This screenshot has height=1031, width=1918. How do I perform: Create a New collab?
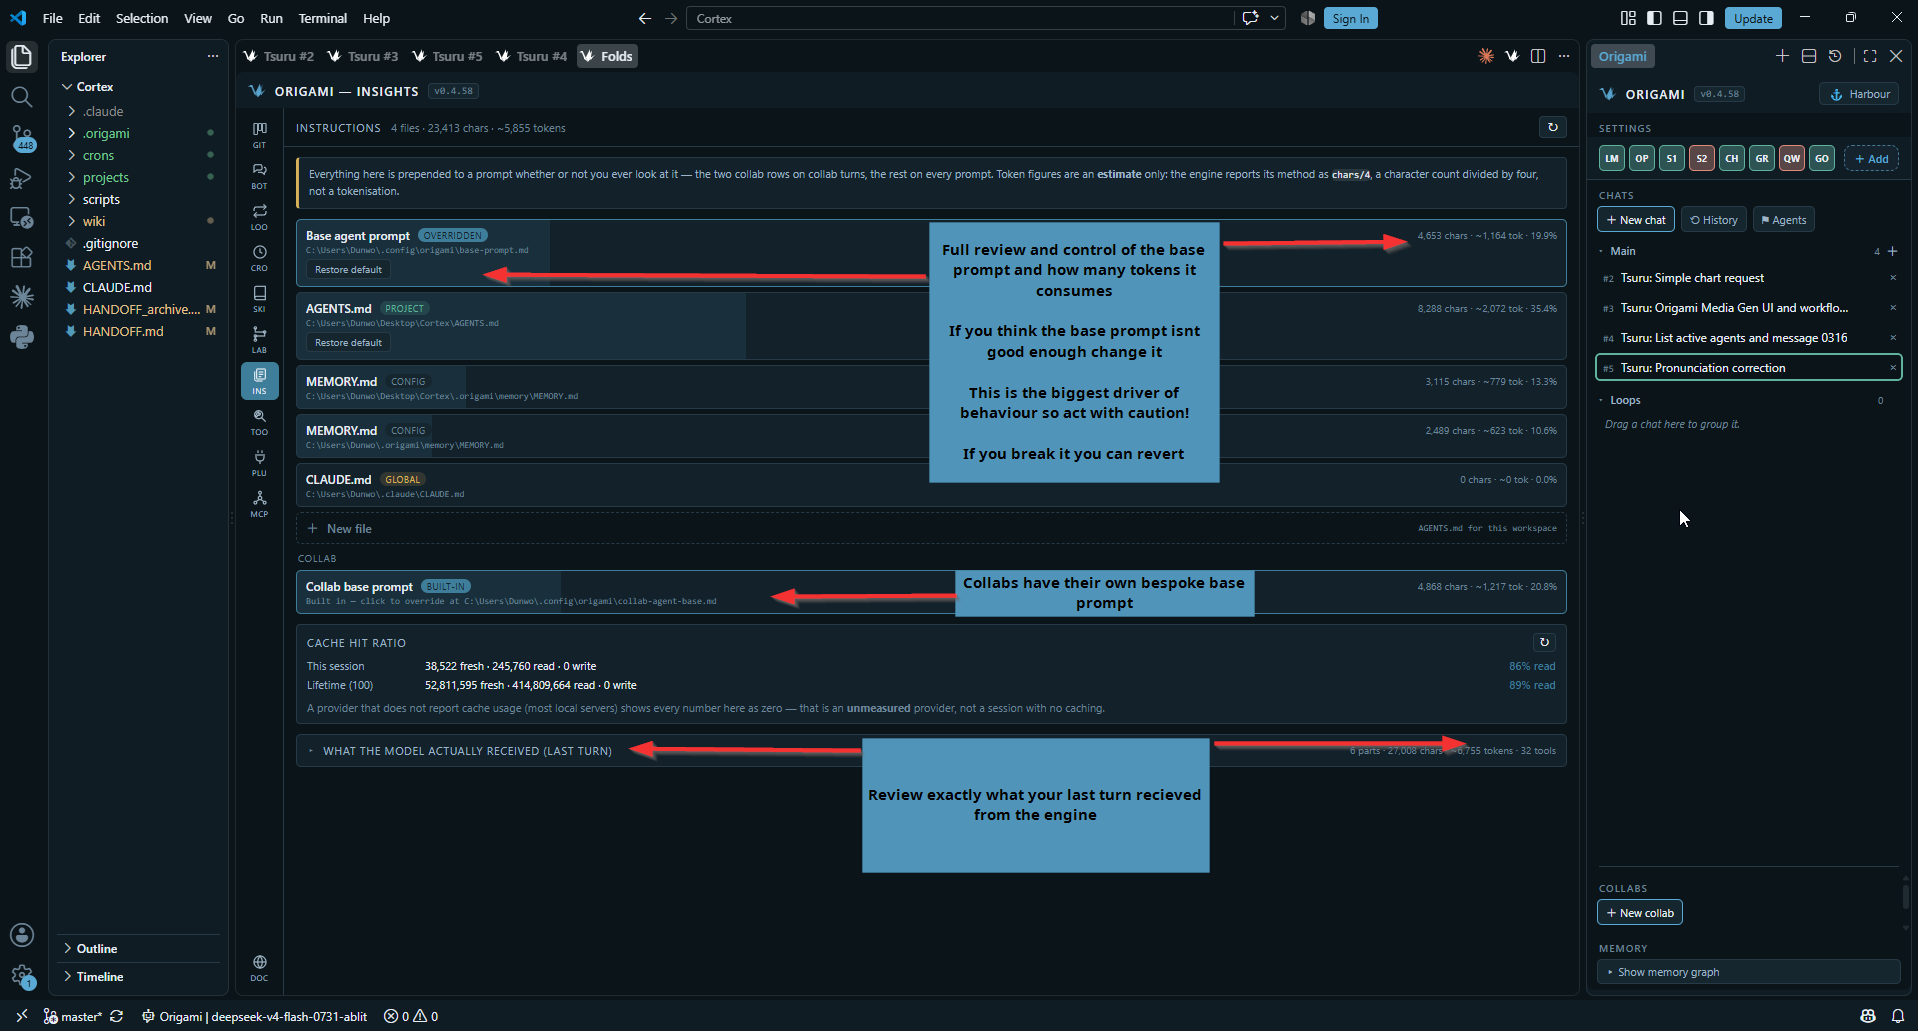(x=1640, y=913)
